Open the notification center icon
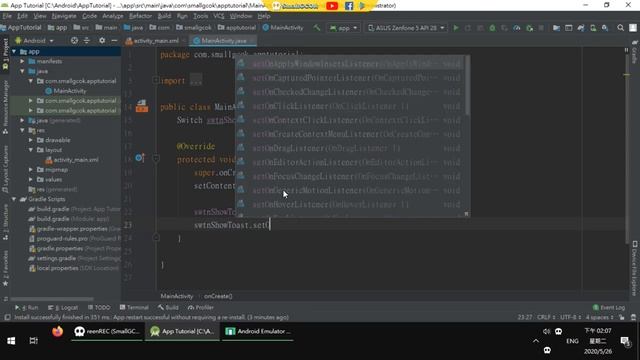The image size is (640, 360). (x=624, y=340)
